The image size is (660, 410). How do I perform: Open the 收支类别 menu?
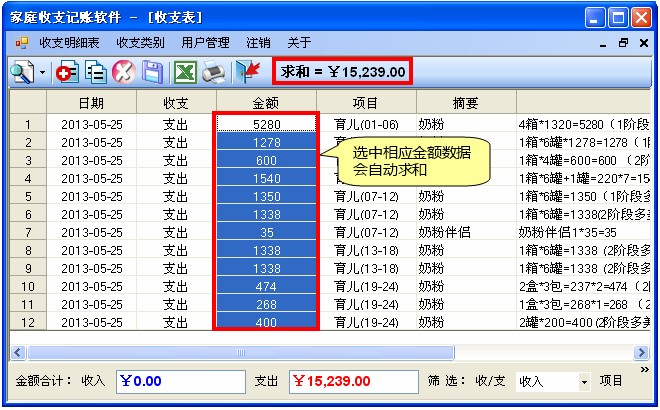pyautogui.click(x=140, y=43)
